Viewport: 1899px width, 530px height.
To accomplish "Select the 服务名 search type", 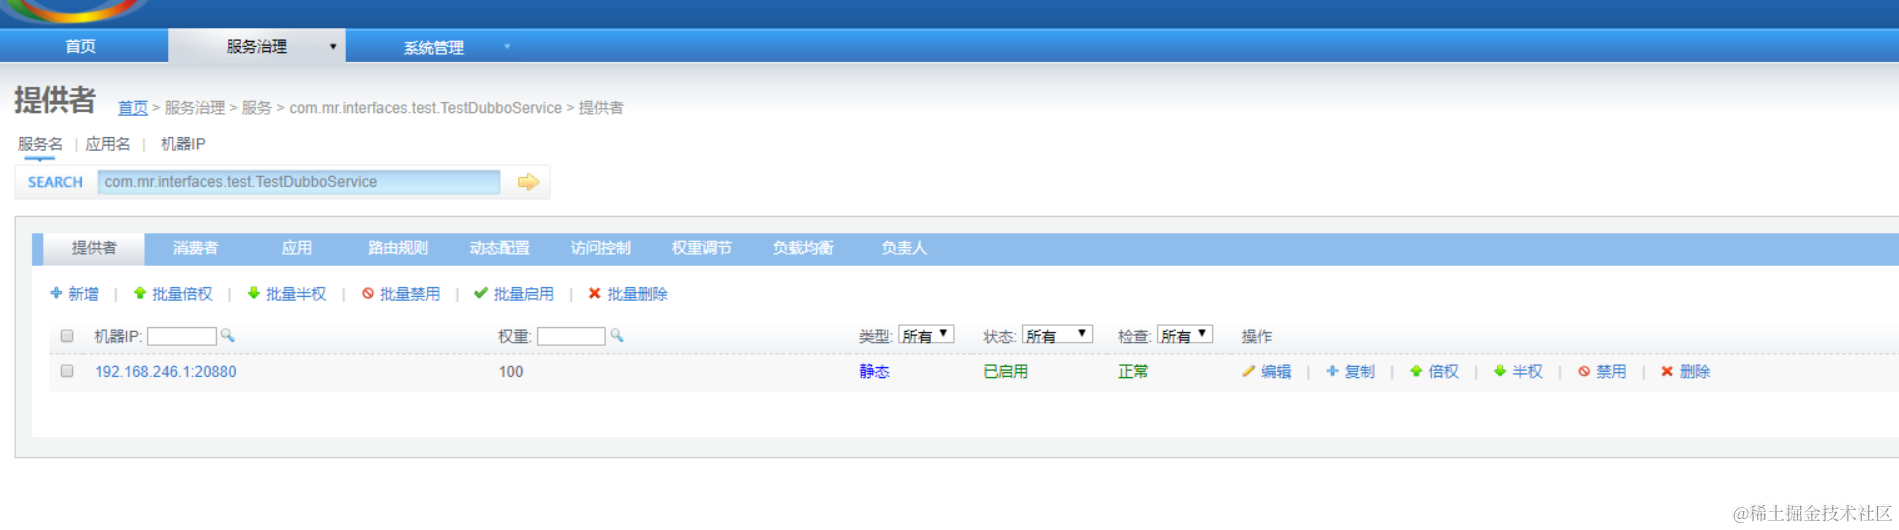I will pos(40,144).
